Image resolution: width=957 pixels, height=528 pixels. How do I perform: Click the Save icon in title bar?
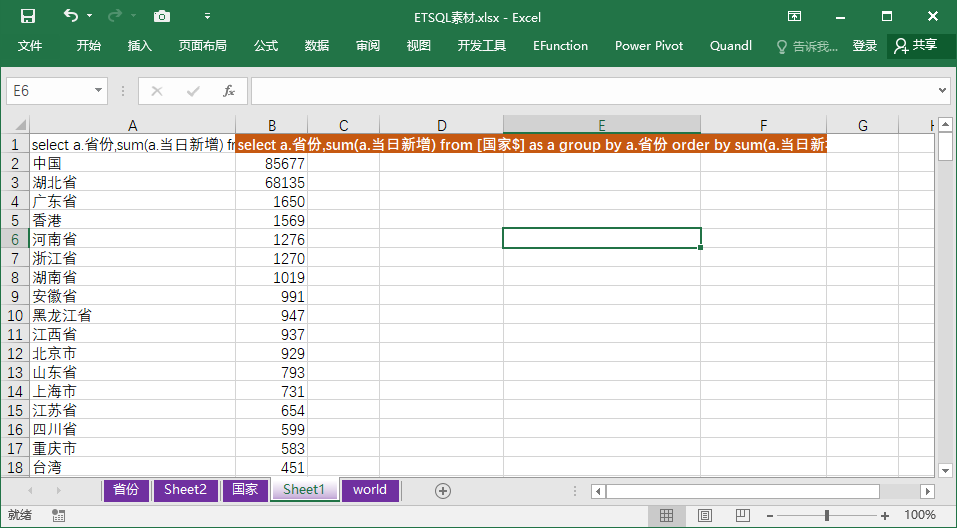(28, 17)
